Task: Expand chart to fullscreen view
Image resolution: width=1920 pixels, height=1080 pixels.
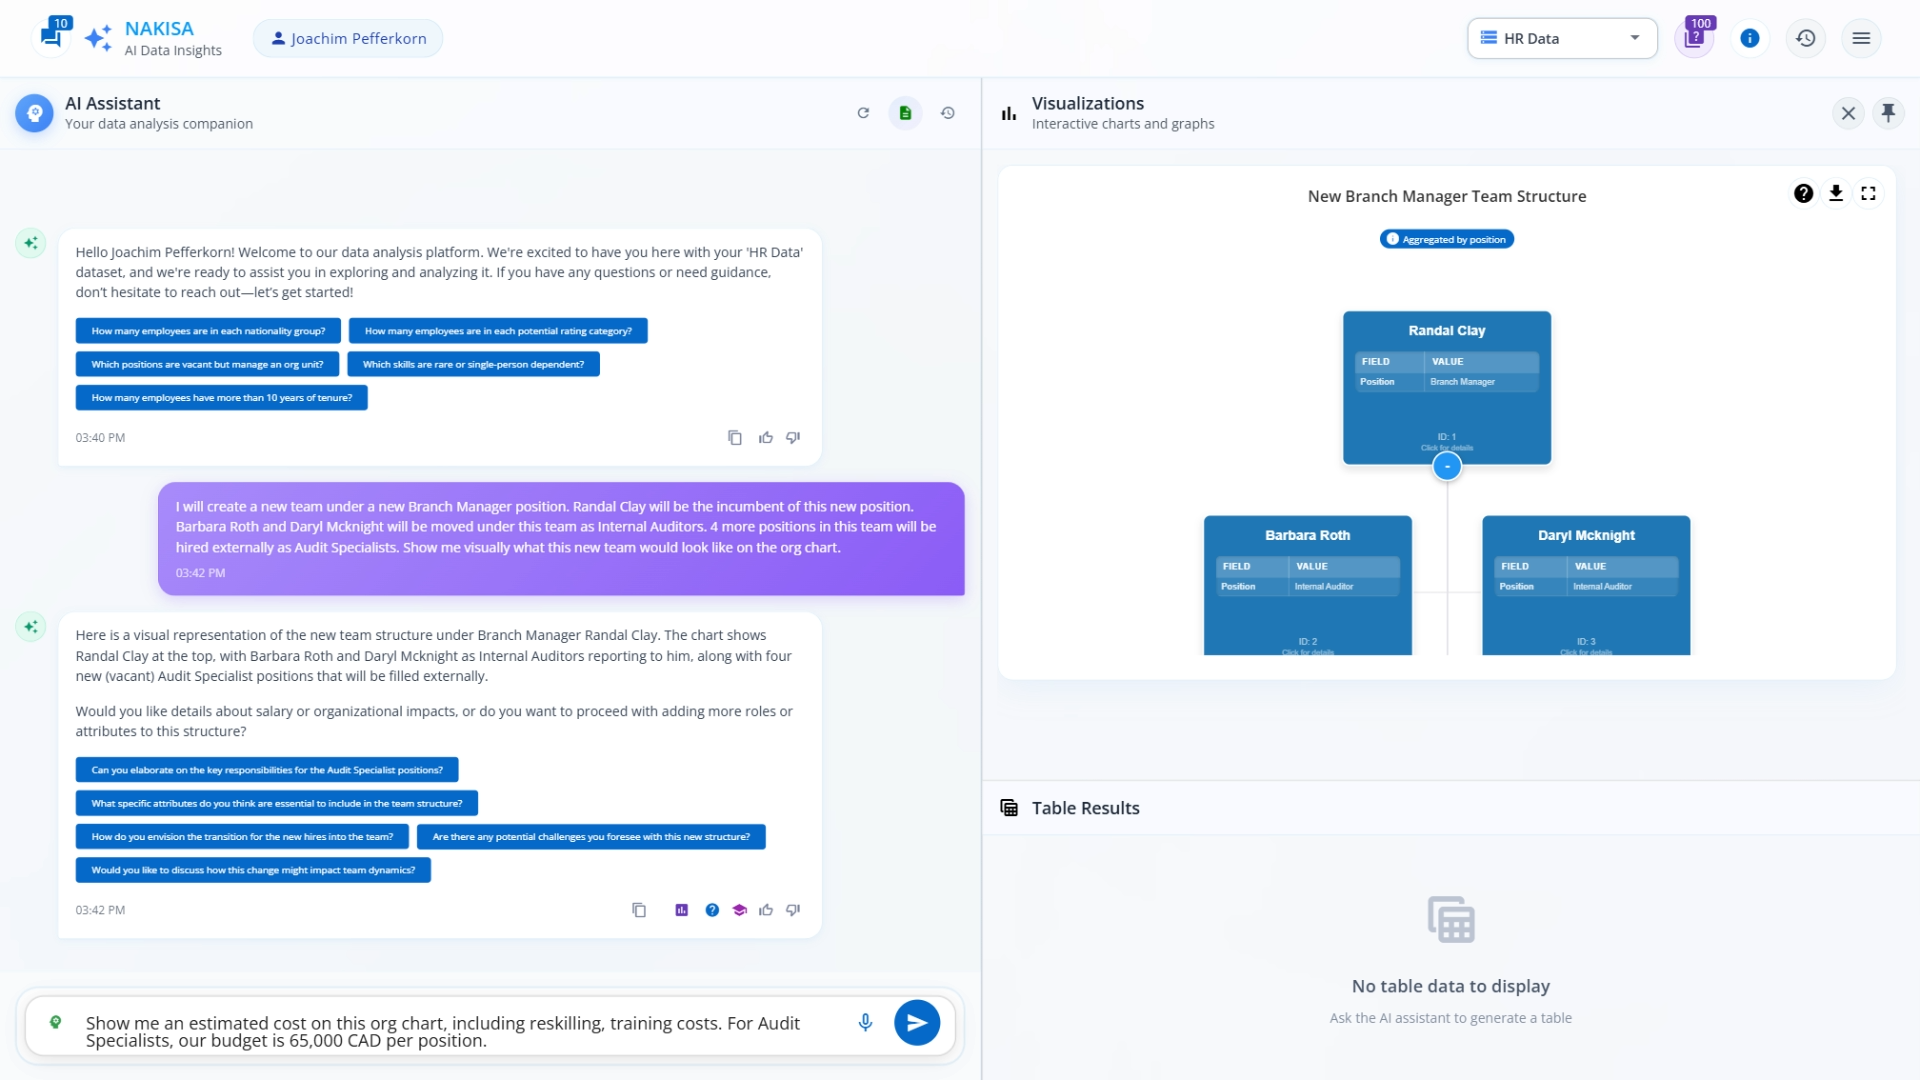Action: pyautogui.click(x=1868, y=194)
